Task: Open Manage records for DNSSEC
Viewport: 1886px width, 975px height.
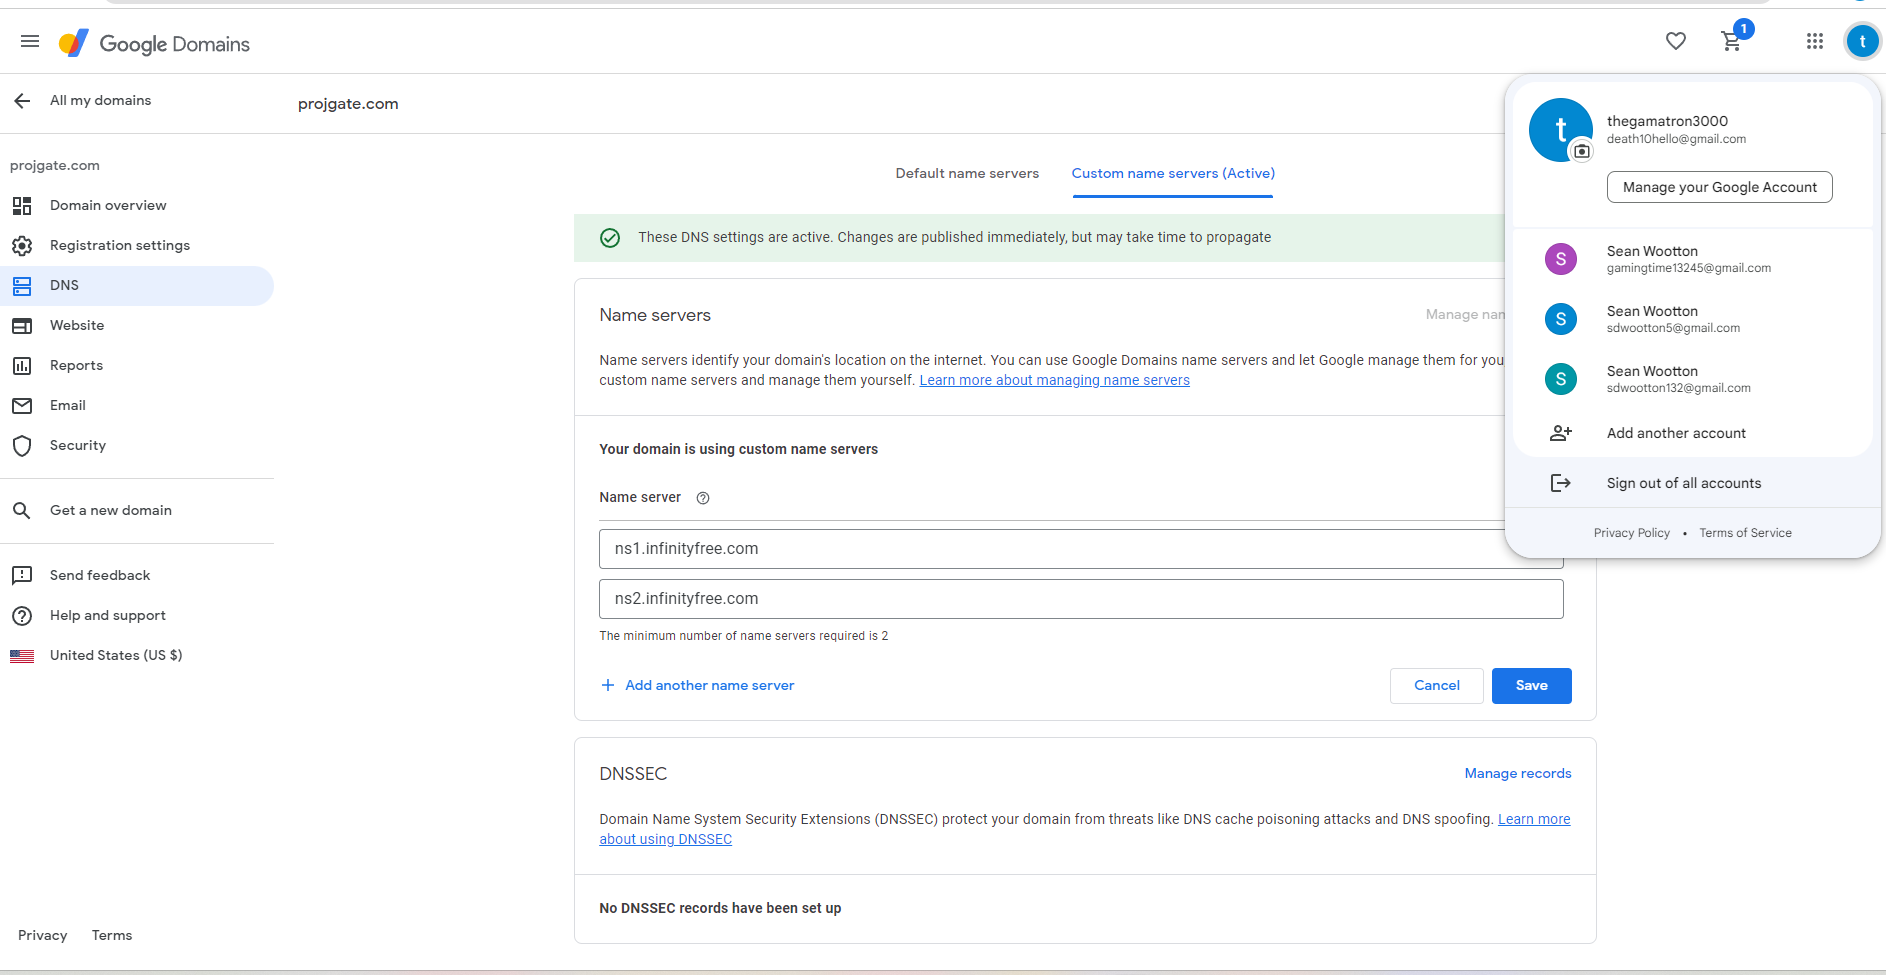Action: point(1517,774)
